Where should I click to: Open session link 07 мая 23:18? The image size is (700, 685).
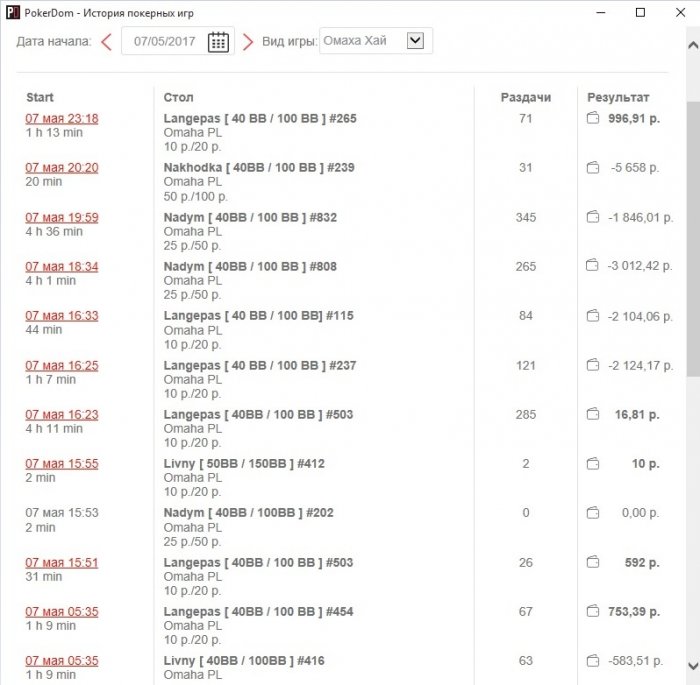tap(62, 119)
